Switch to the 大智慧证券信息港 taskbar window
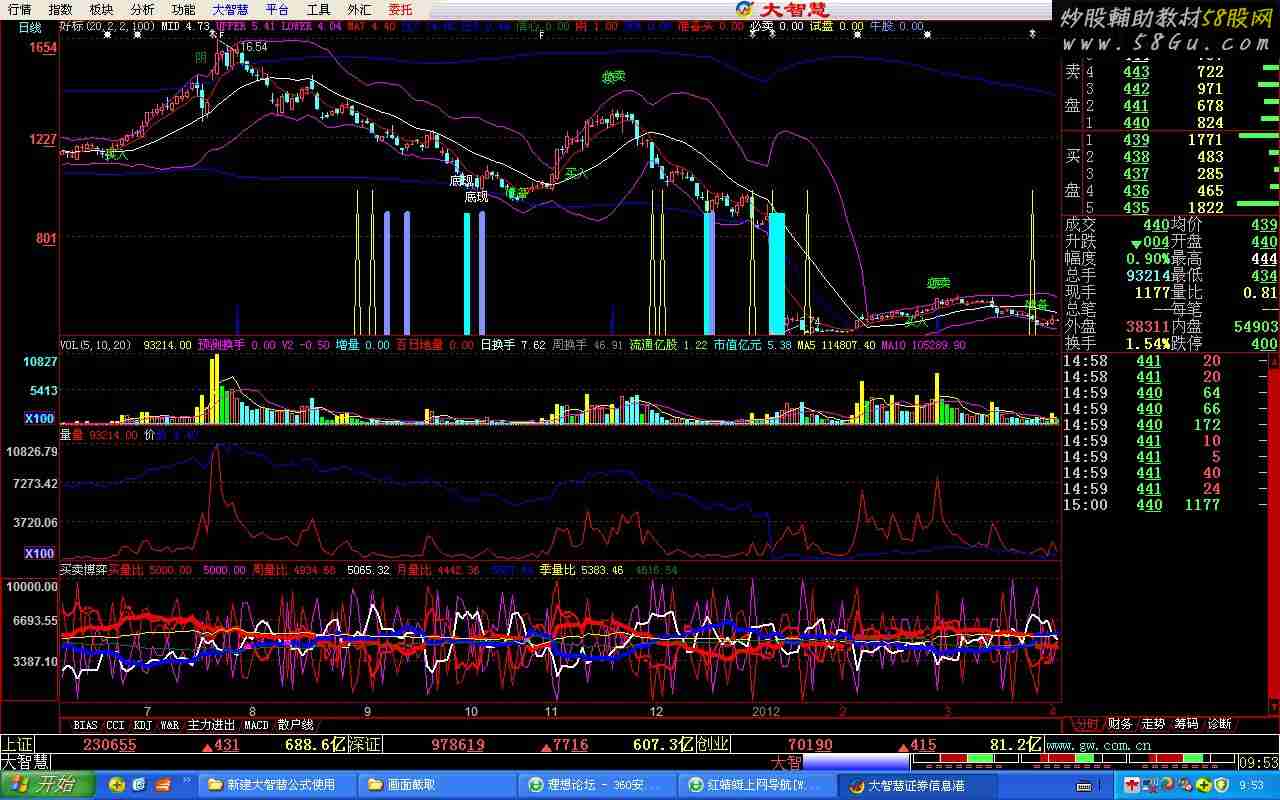The width and height of the screenshot is (1280, 800). click(917, 785)
